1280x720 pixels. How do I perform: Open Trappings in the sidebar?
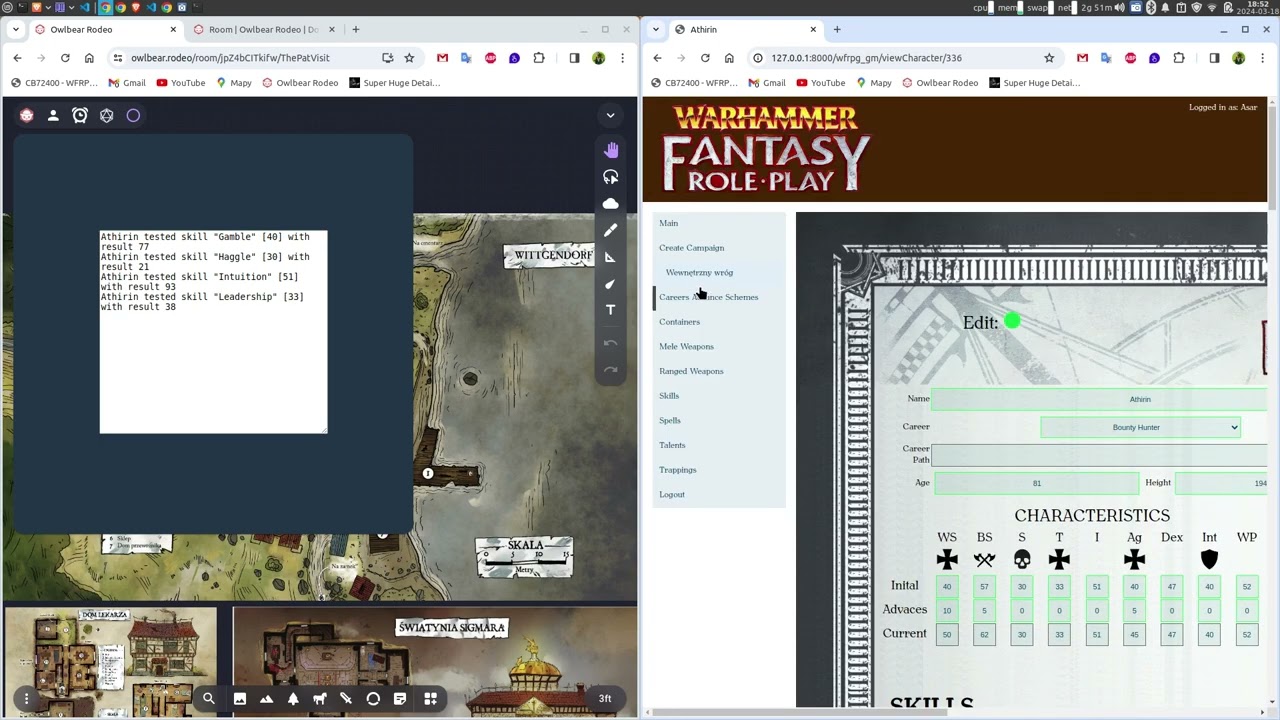point(677,470)
